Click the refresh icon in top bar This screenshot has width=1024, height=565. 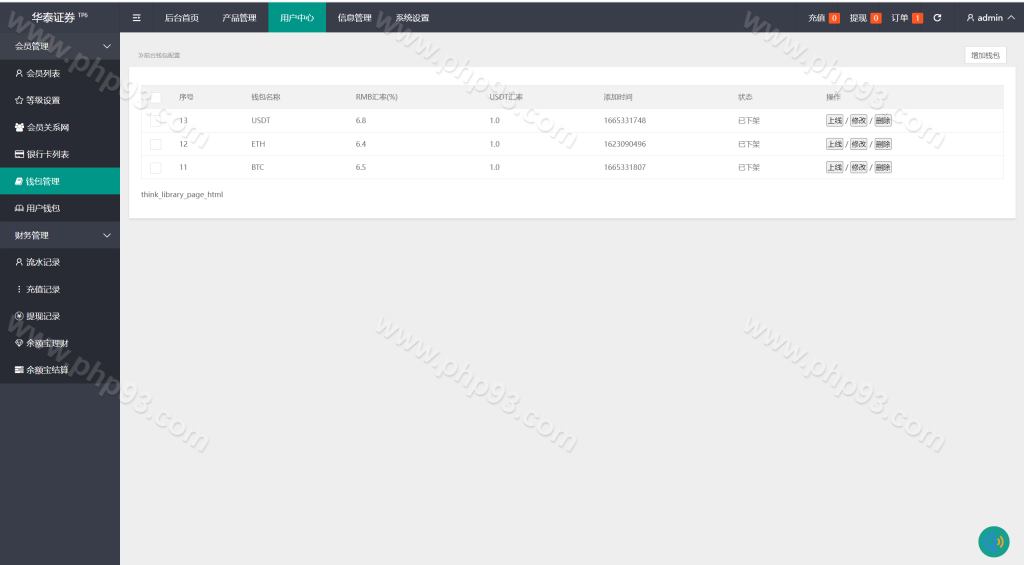click(x=937, y=18)
